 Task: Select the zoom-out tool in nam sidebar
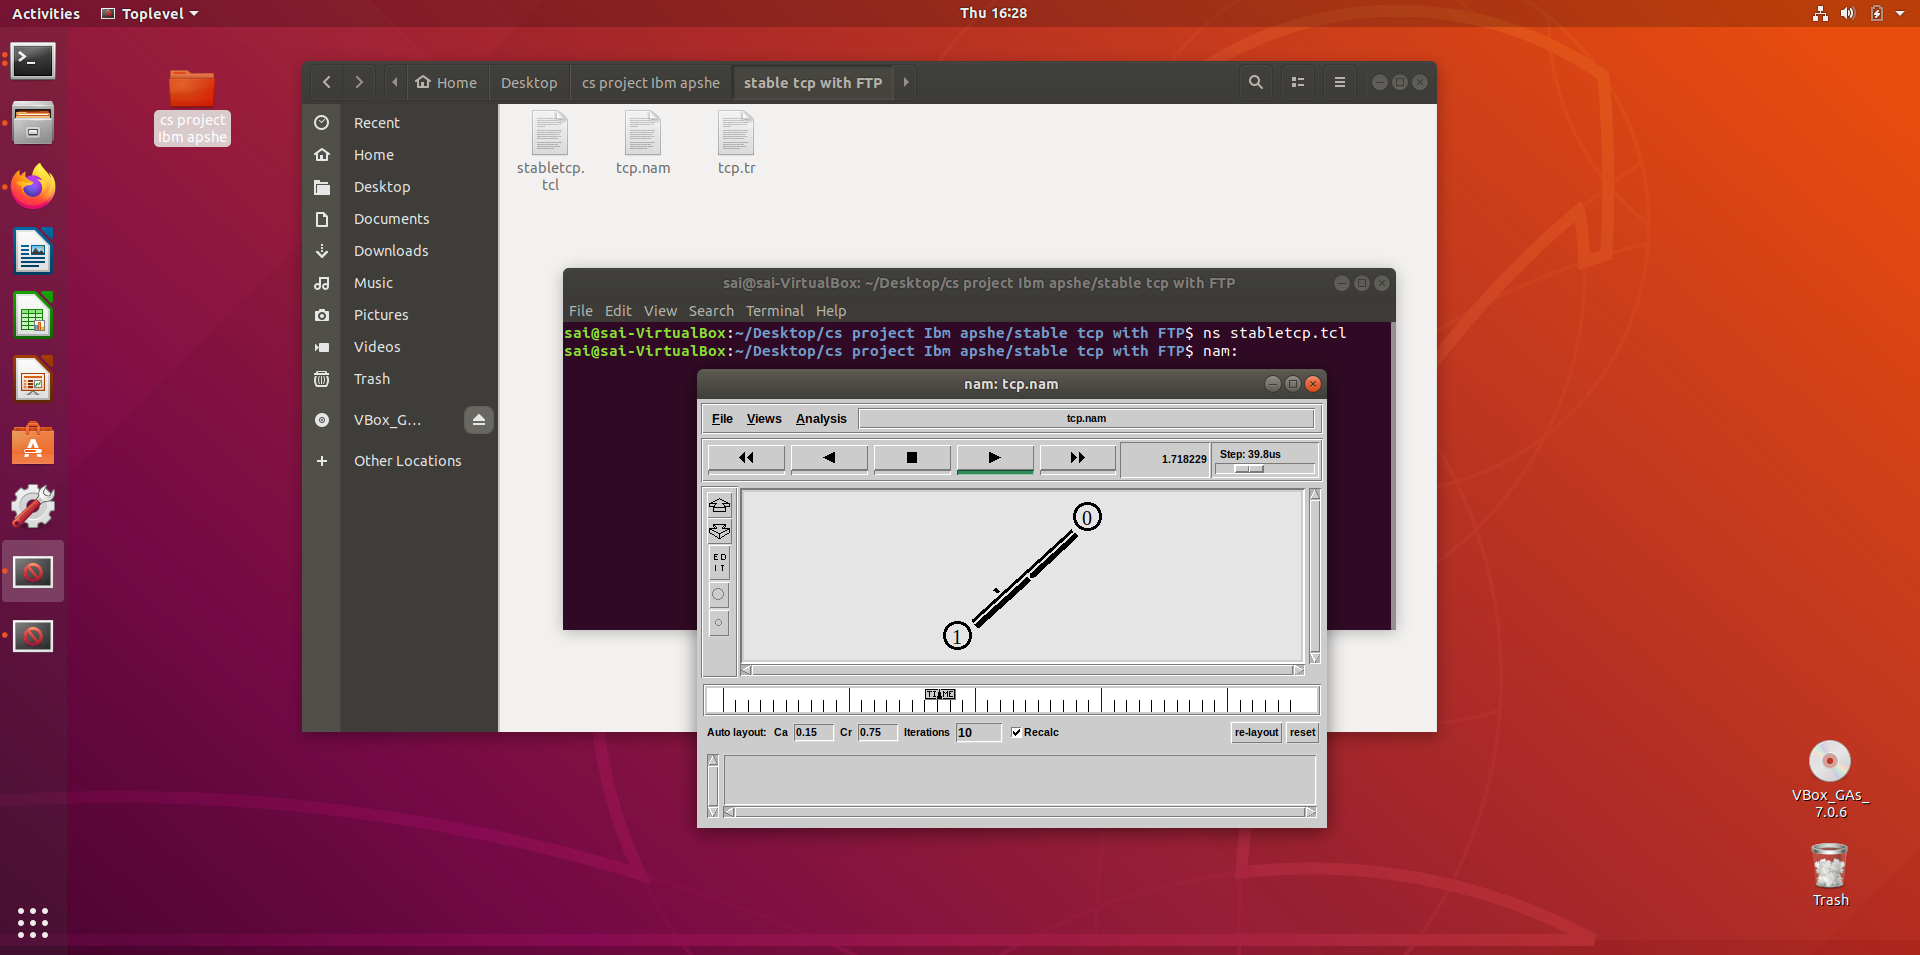click(x=719, y=532)
